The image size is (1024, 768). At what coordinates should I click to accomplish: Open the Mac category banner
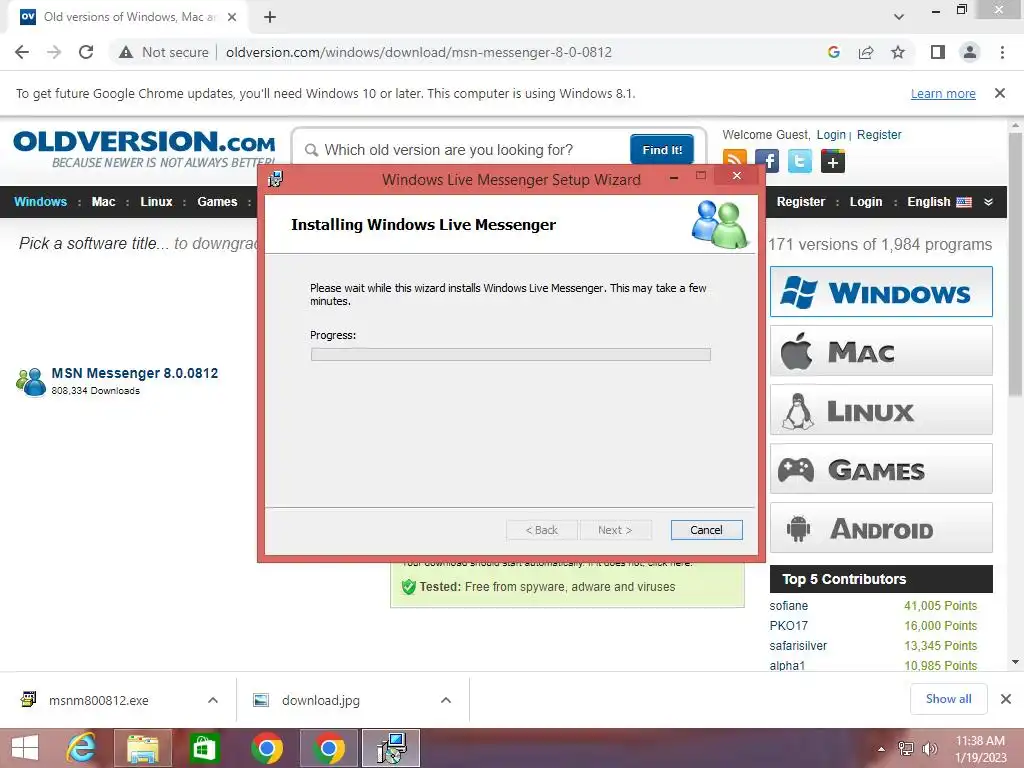click(x=881, y=351)
